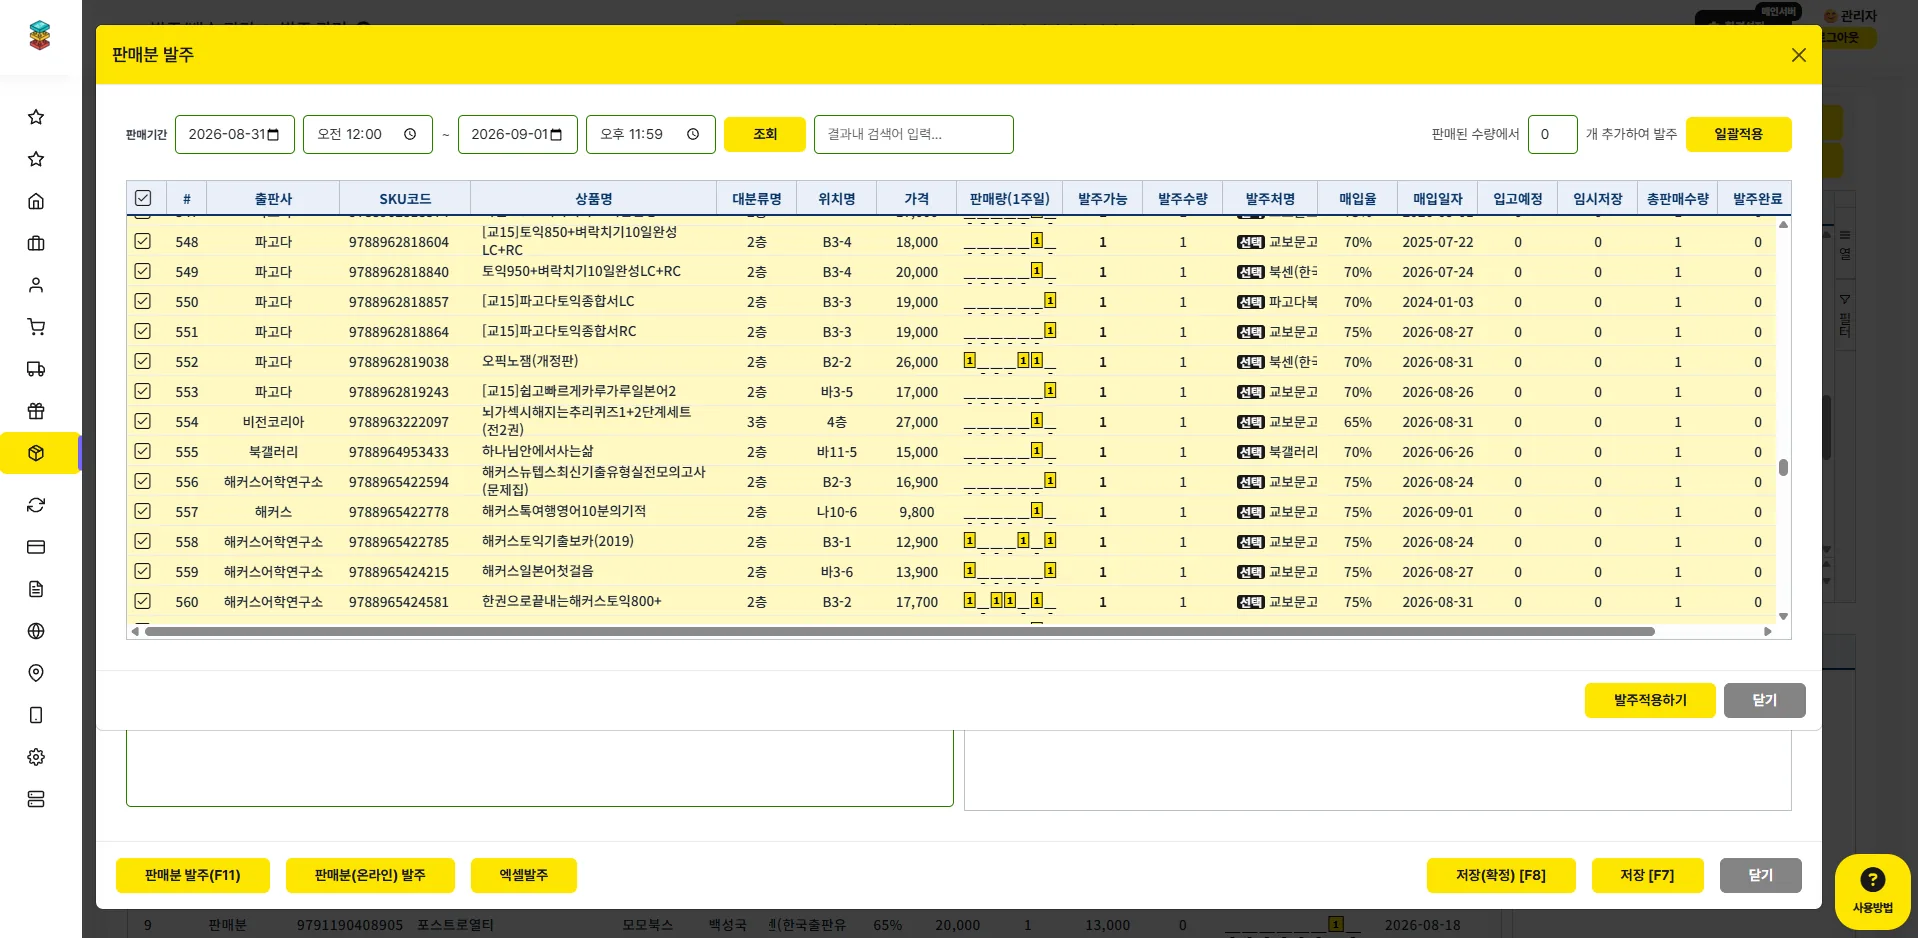Image resolution: width=1918 pixels, height=938 pixels.
Task: Open the credit card icon in the sidebar
Action: [x=36, y=547]
